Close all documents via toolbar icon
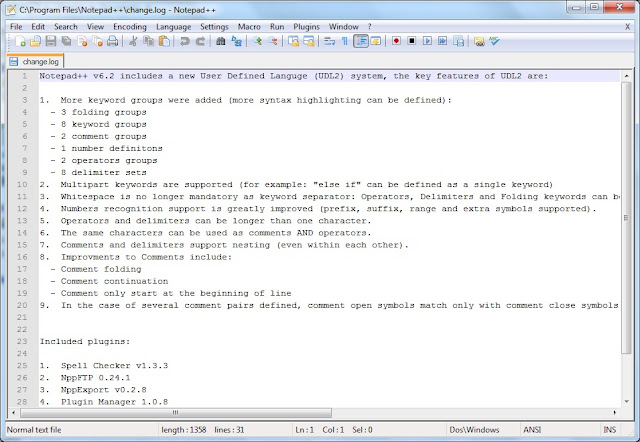This screenshot has width=640, height=442. (x=97, y=41)
